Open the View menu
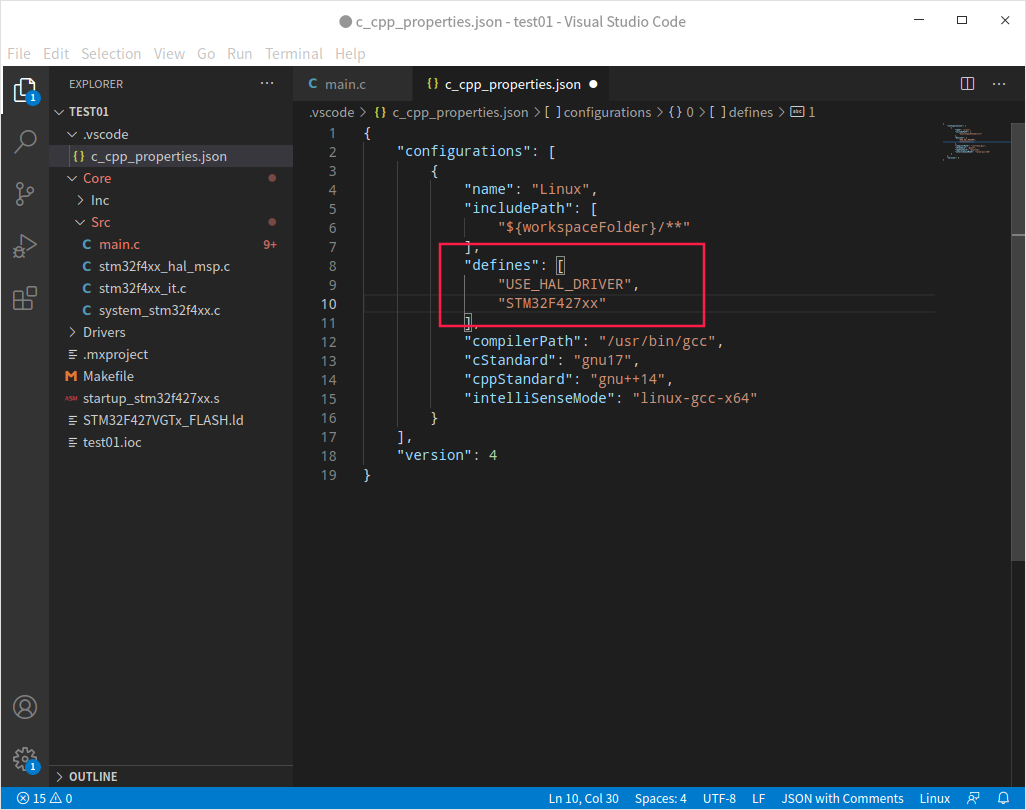 click(x=169, y=54)
